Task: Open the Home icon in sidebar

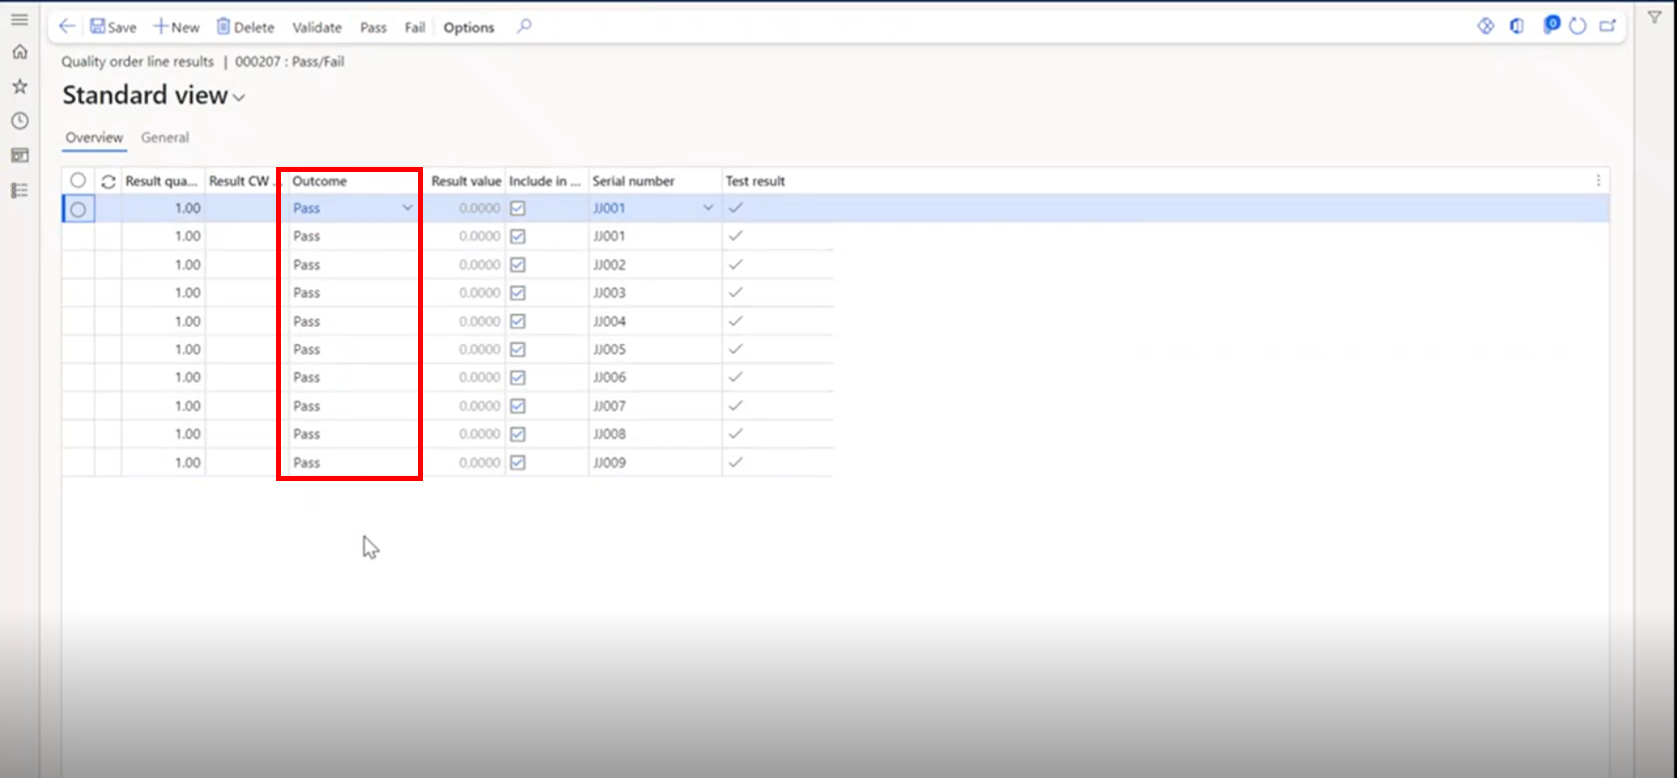Action: pyautogui.click(x=20, y=52)
